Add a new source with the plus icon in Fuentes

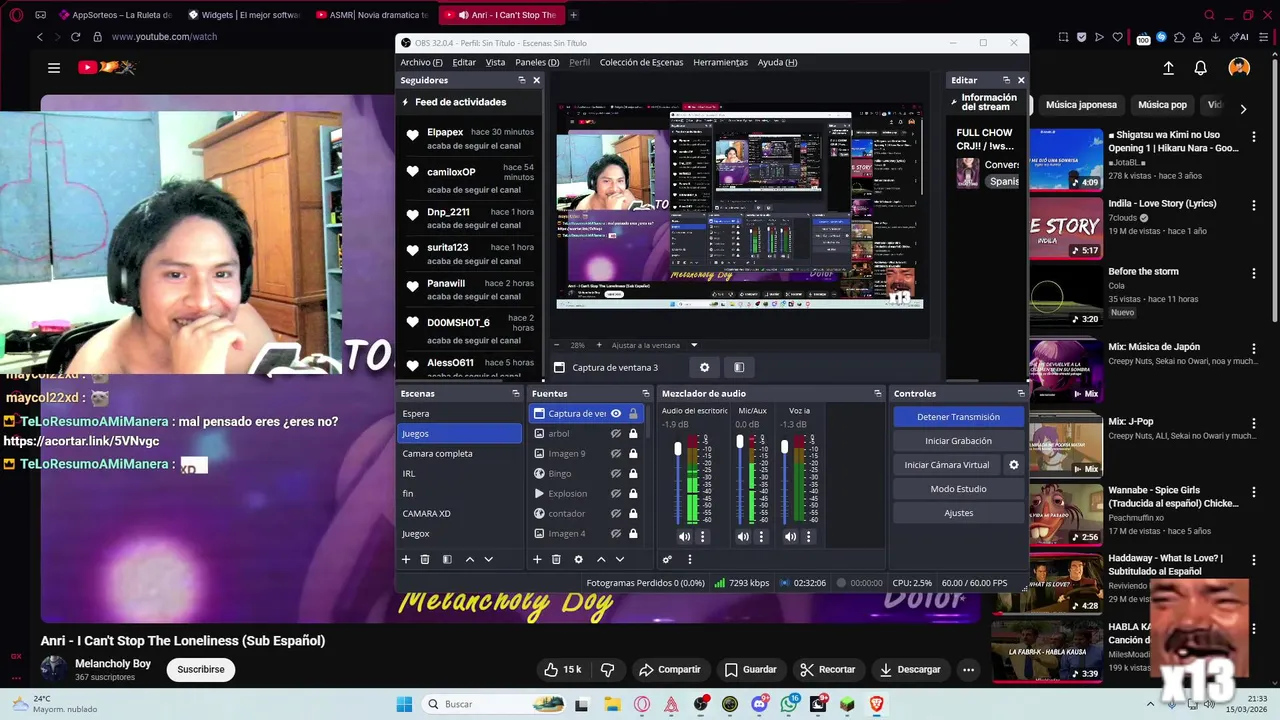click(537, 559)
